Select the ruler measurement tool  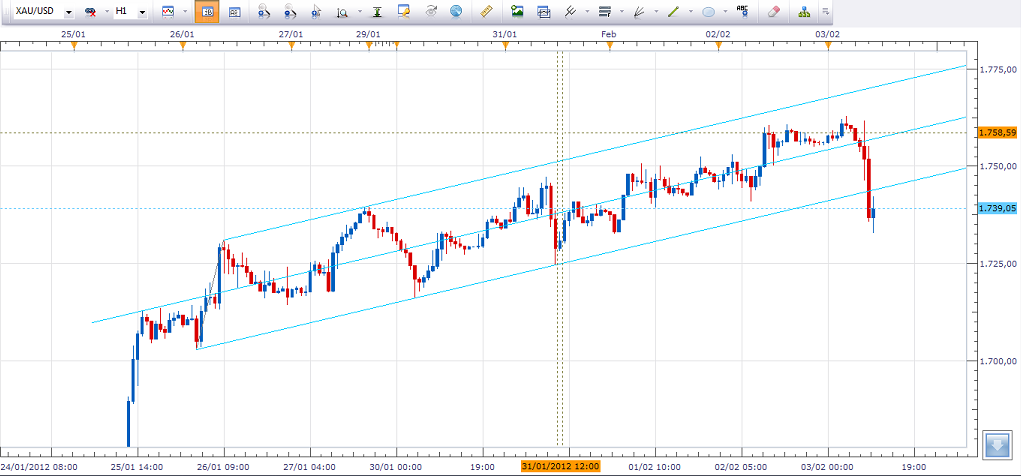485,12
